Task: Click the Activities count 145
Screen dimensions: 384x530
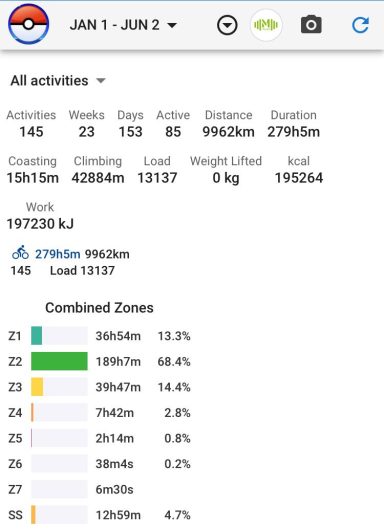Action: click(31, 132)
